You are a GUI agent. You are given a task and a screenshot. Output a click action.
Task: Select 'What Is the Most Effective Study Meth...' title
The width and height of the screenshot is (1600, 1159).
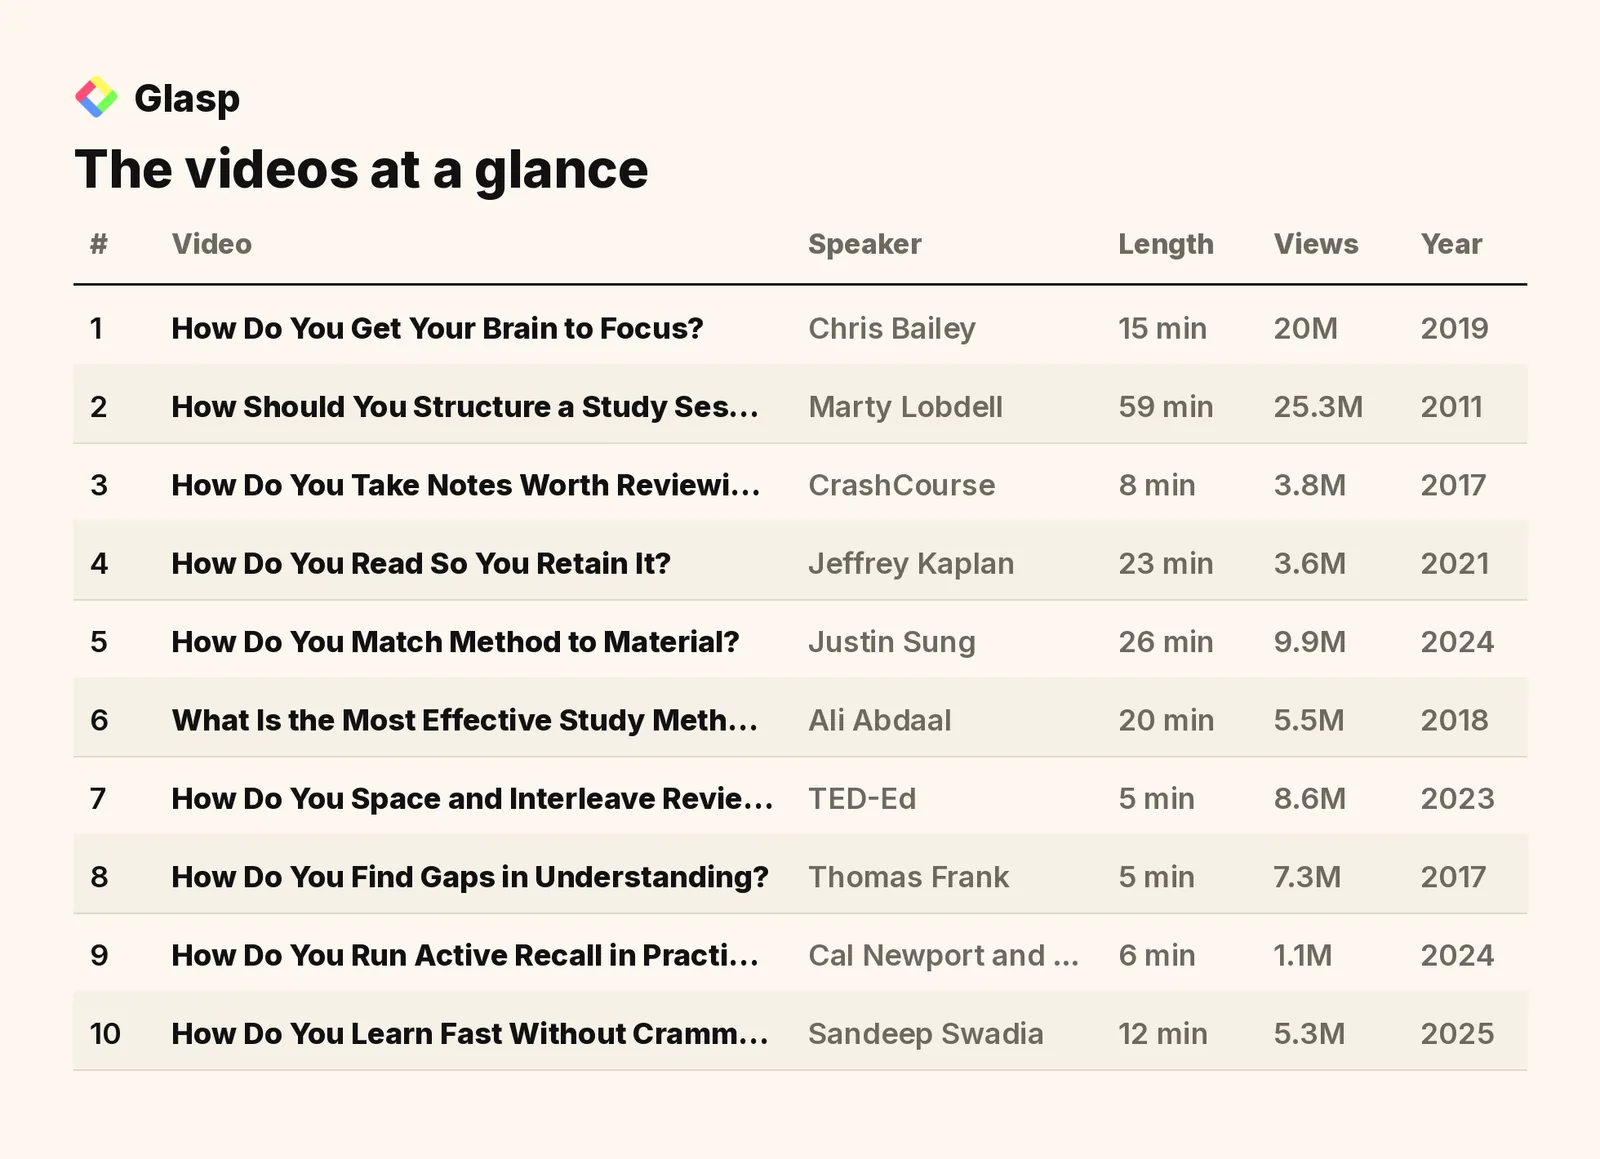pos(465,720)
